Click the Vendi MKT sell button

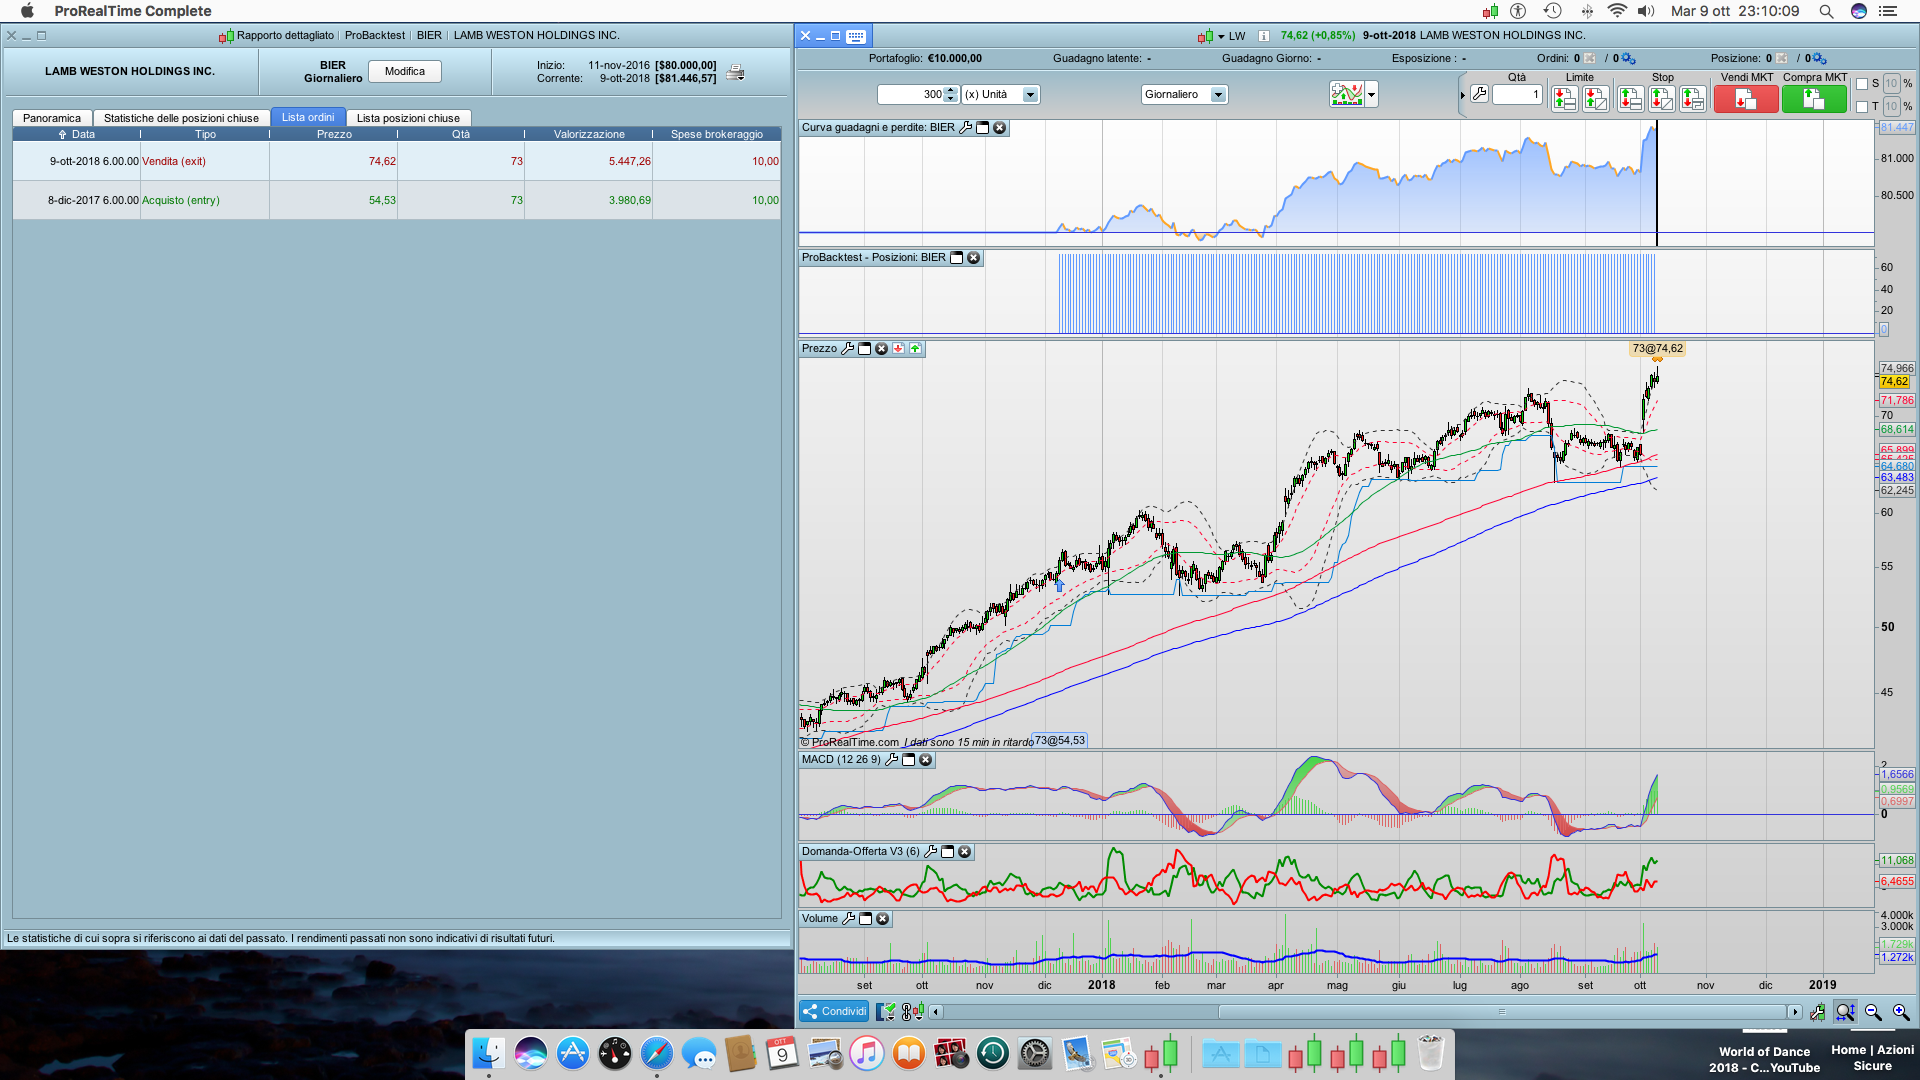coord(1745,99)
